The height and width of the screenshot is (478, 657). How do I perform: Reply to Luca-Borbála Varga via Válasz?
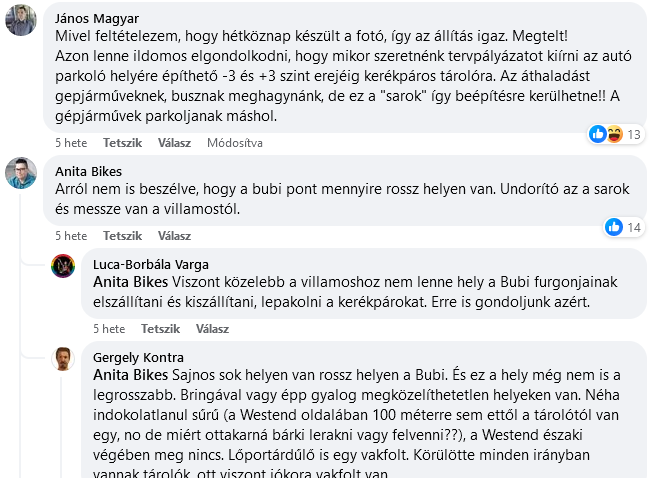coord(212,329)
